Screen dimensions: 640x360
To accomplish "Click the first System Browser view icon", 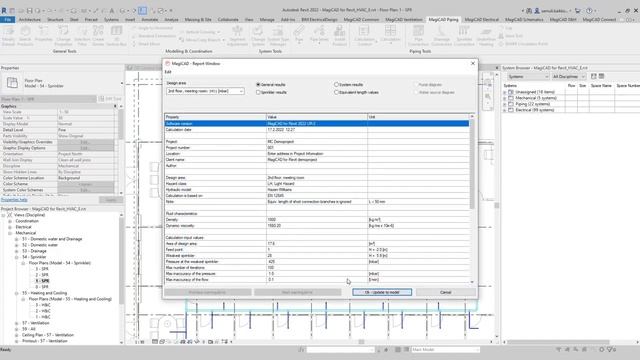I will coord(593,76).
